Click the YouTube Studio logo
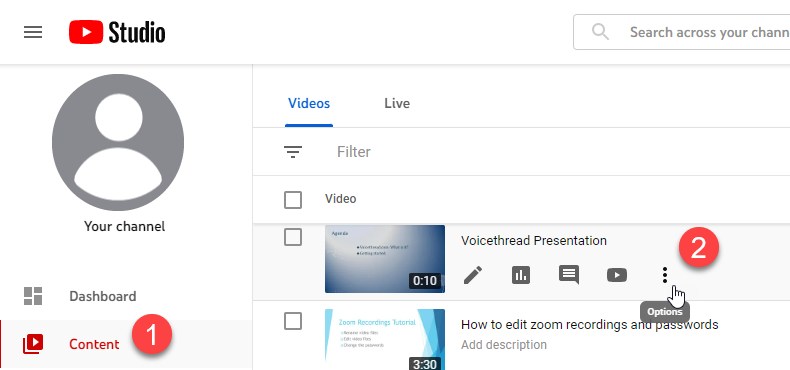The width and height of the screenshot is (790, 370). [x=117, y=33]
